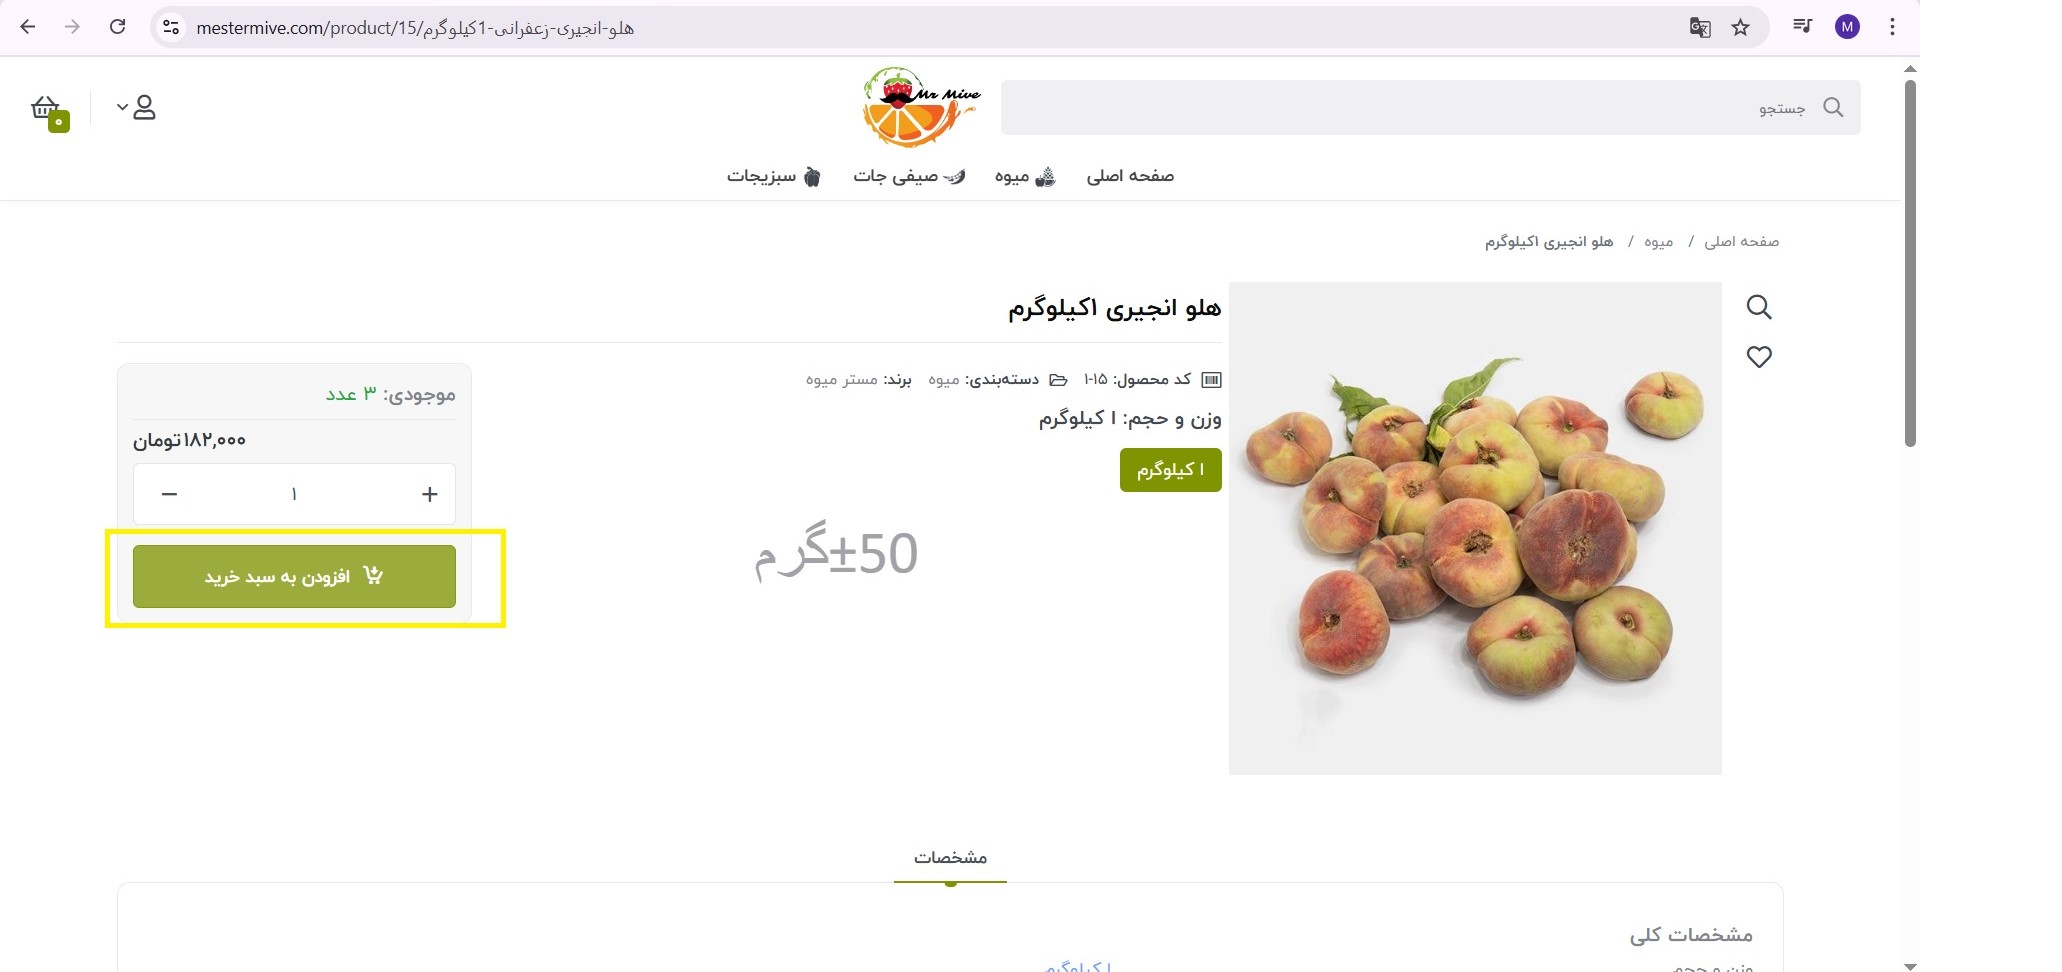Increase quantity with plus button
Screen dimensions: 2062x972
coord(430,494)
